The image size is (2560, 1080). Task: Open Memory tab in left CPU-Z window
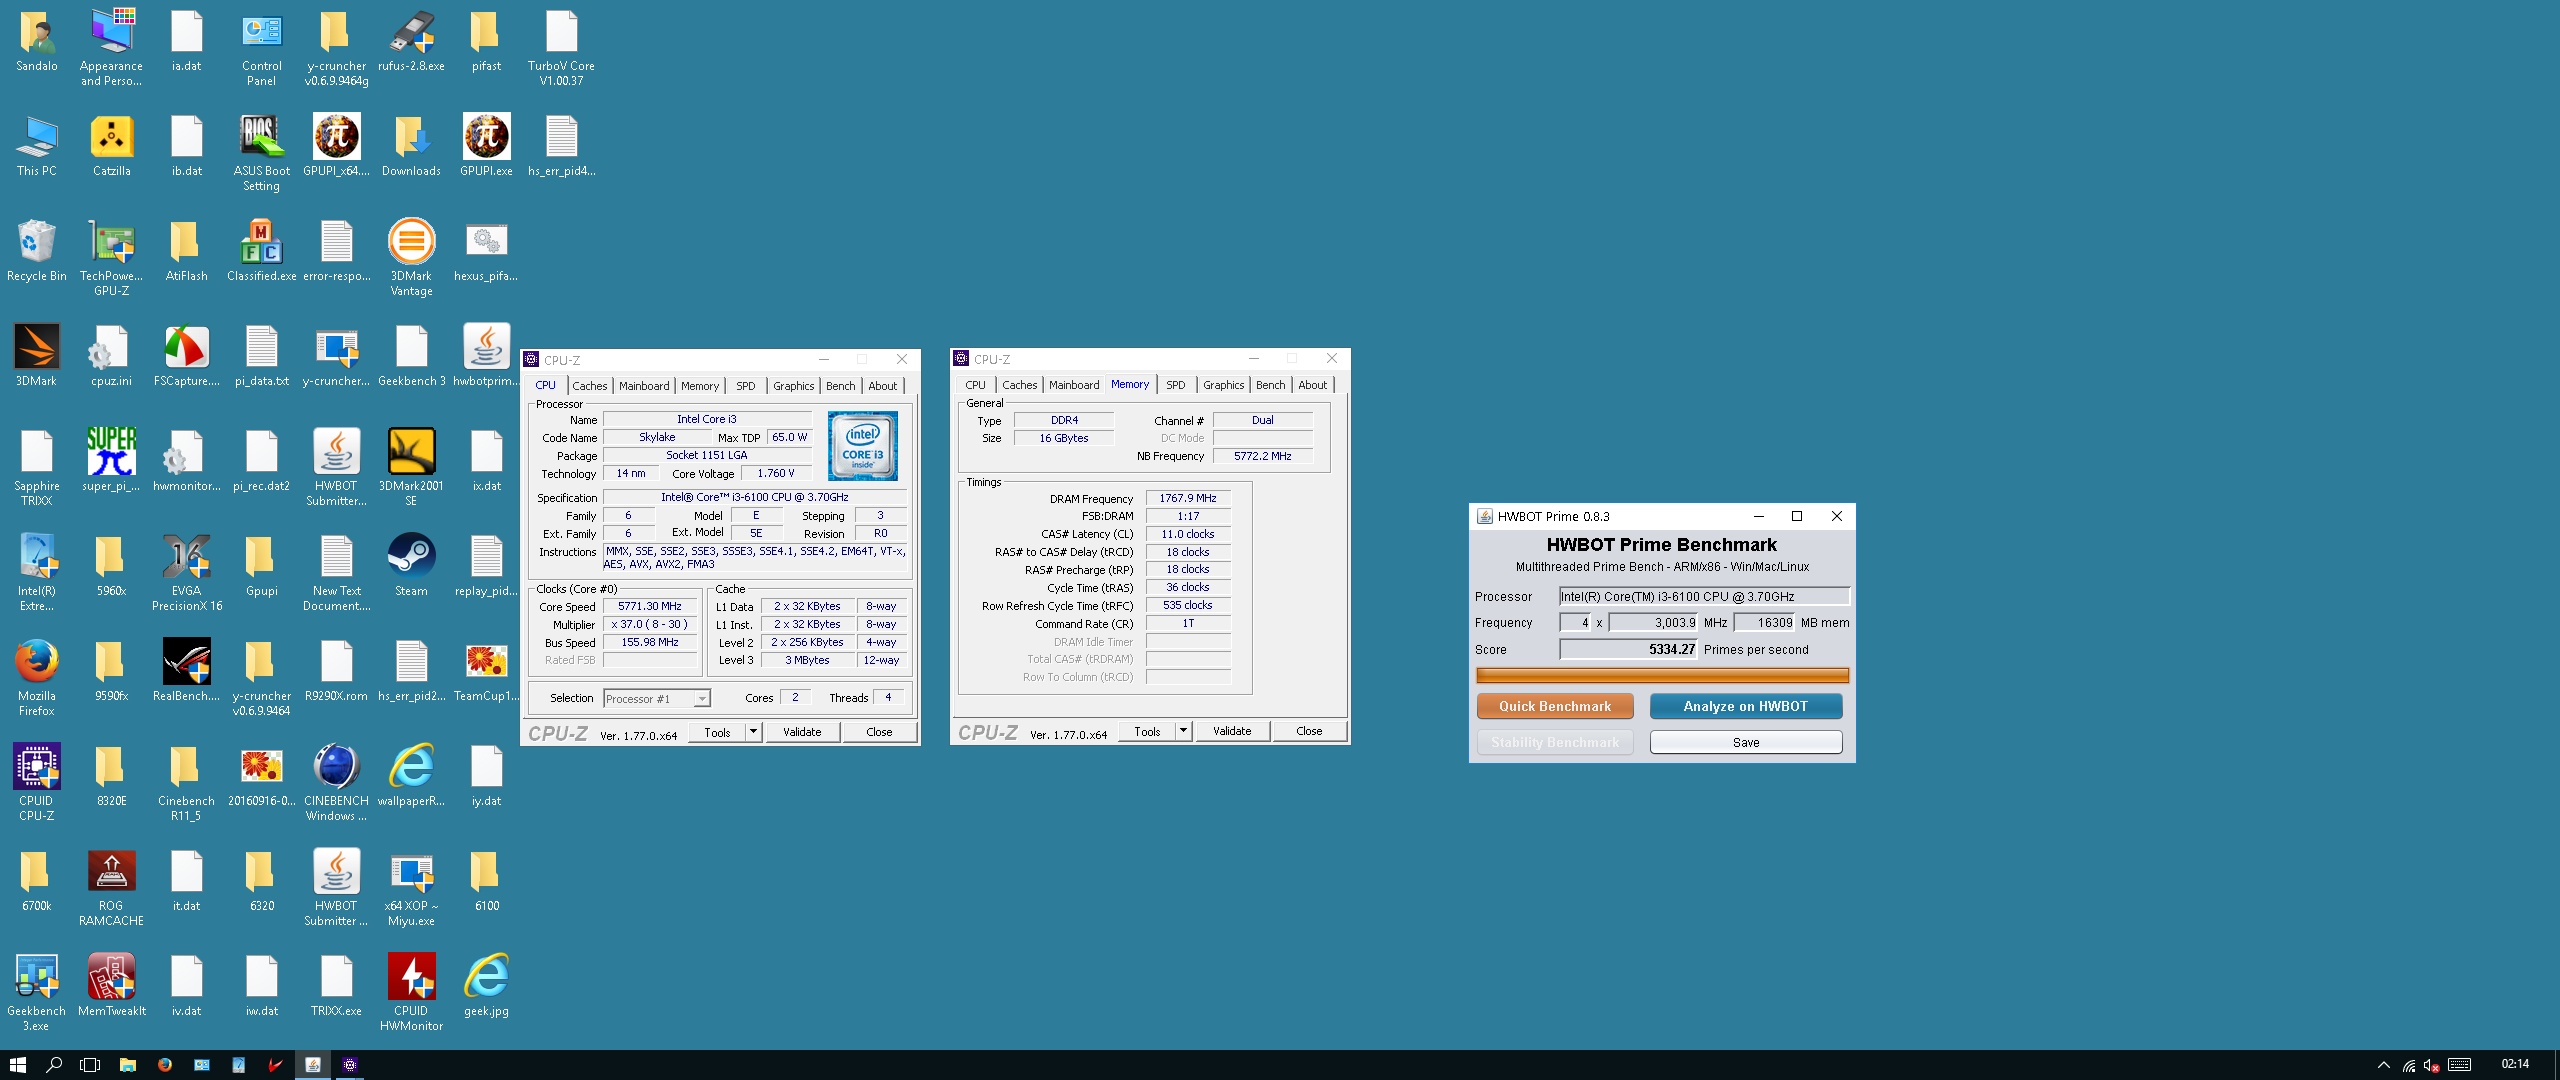point(700,386)
